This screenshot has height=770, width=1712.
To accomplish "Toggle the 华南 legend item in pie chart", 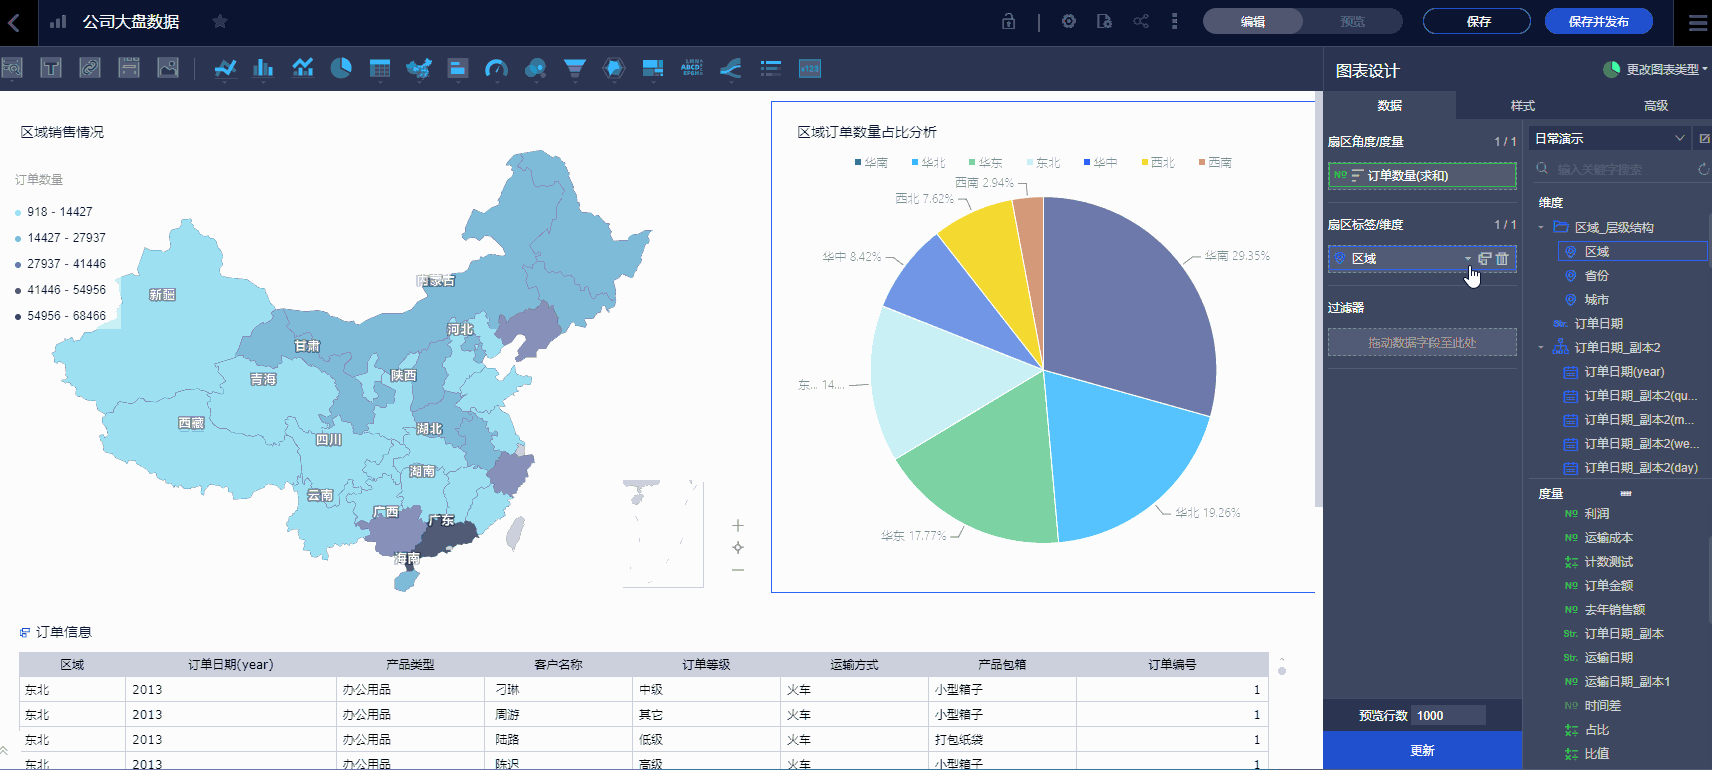I will 871,162.
